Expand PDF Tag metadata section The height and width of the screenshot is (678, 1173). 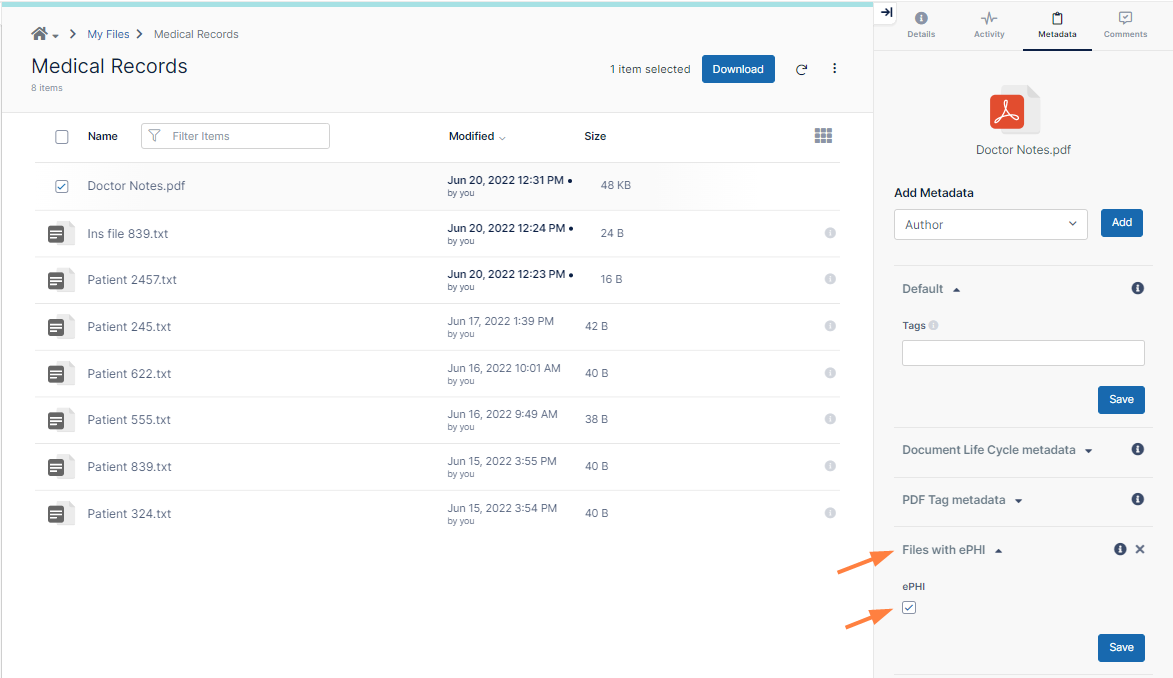pos(961,500)
